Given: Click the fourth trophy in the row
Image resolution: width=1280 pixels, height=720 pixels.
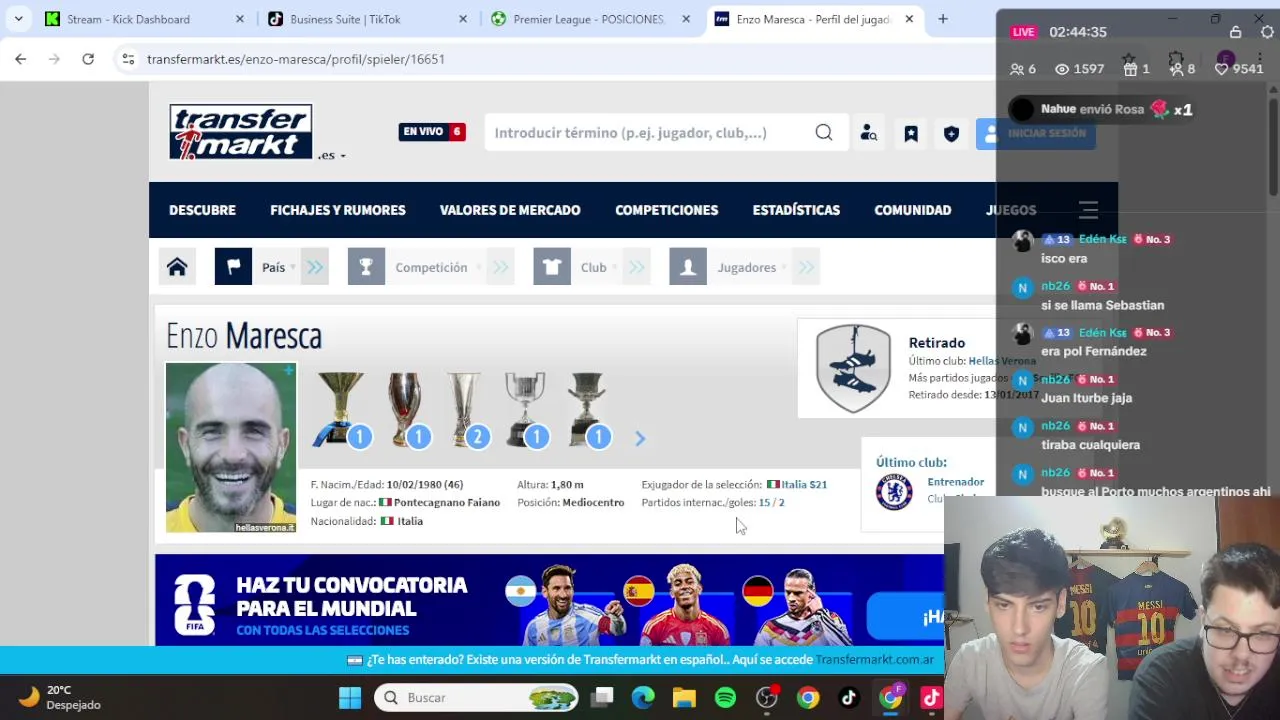Looking at the screenshot, I should click(x=526, y=409).
